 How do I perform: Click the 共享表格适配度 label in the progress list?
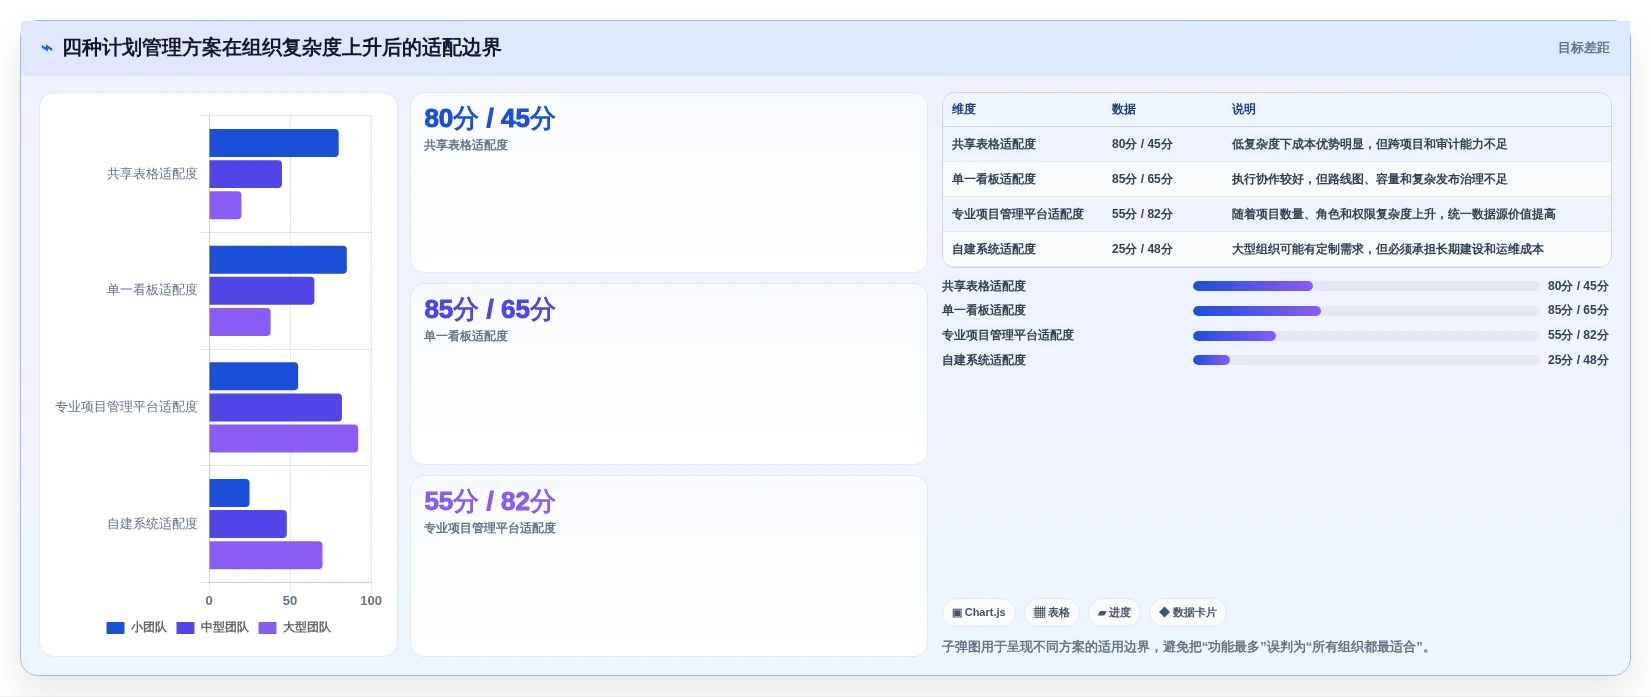coord(984,287)
